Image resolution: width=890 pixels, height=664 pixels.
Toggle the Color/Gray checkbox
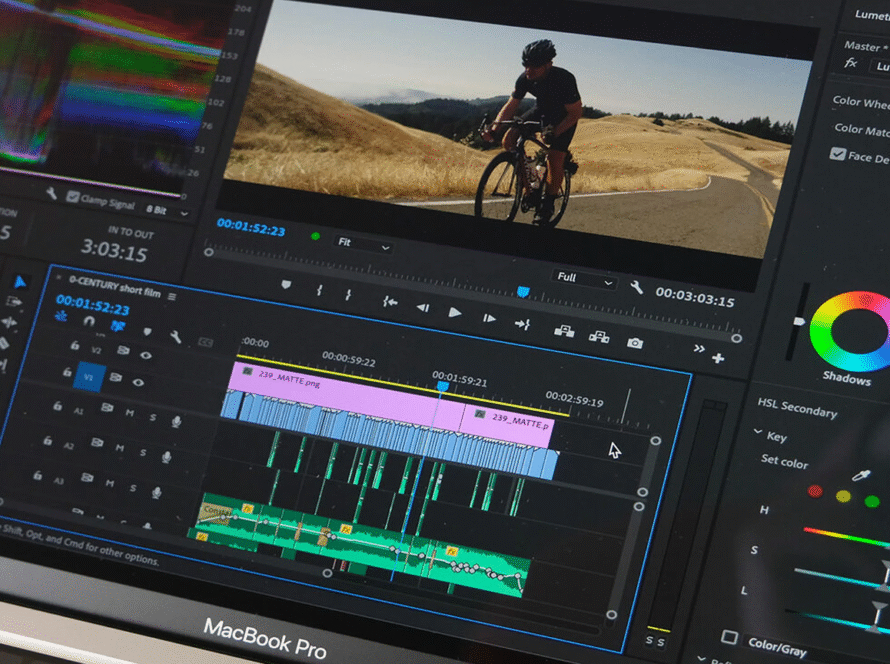tap(729, 637)
